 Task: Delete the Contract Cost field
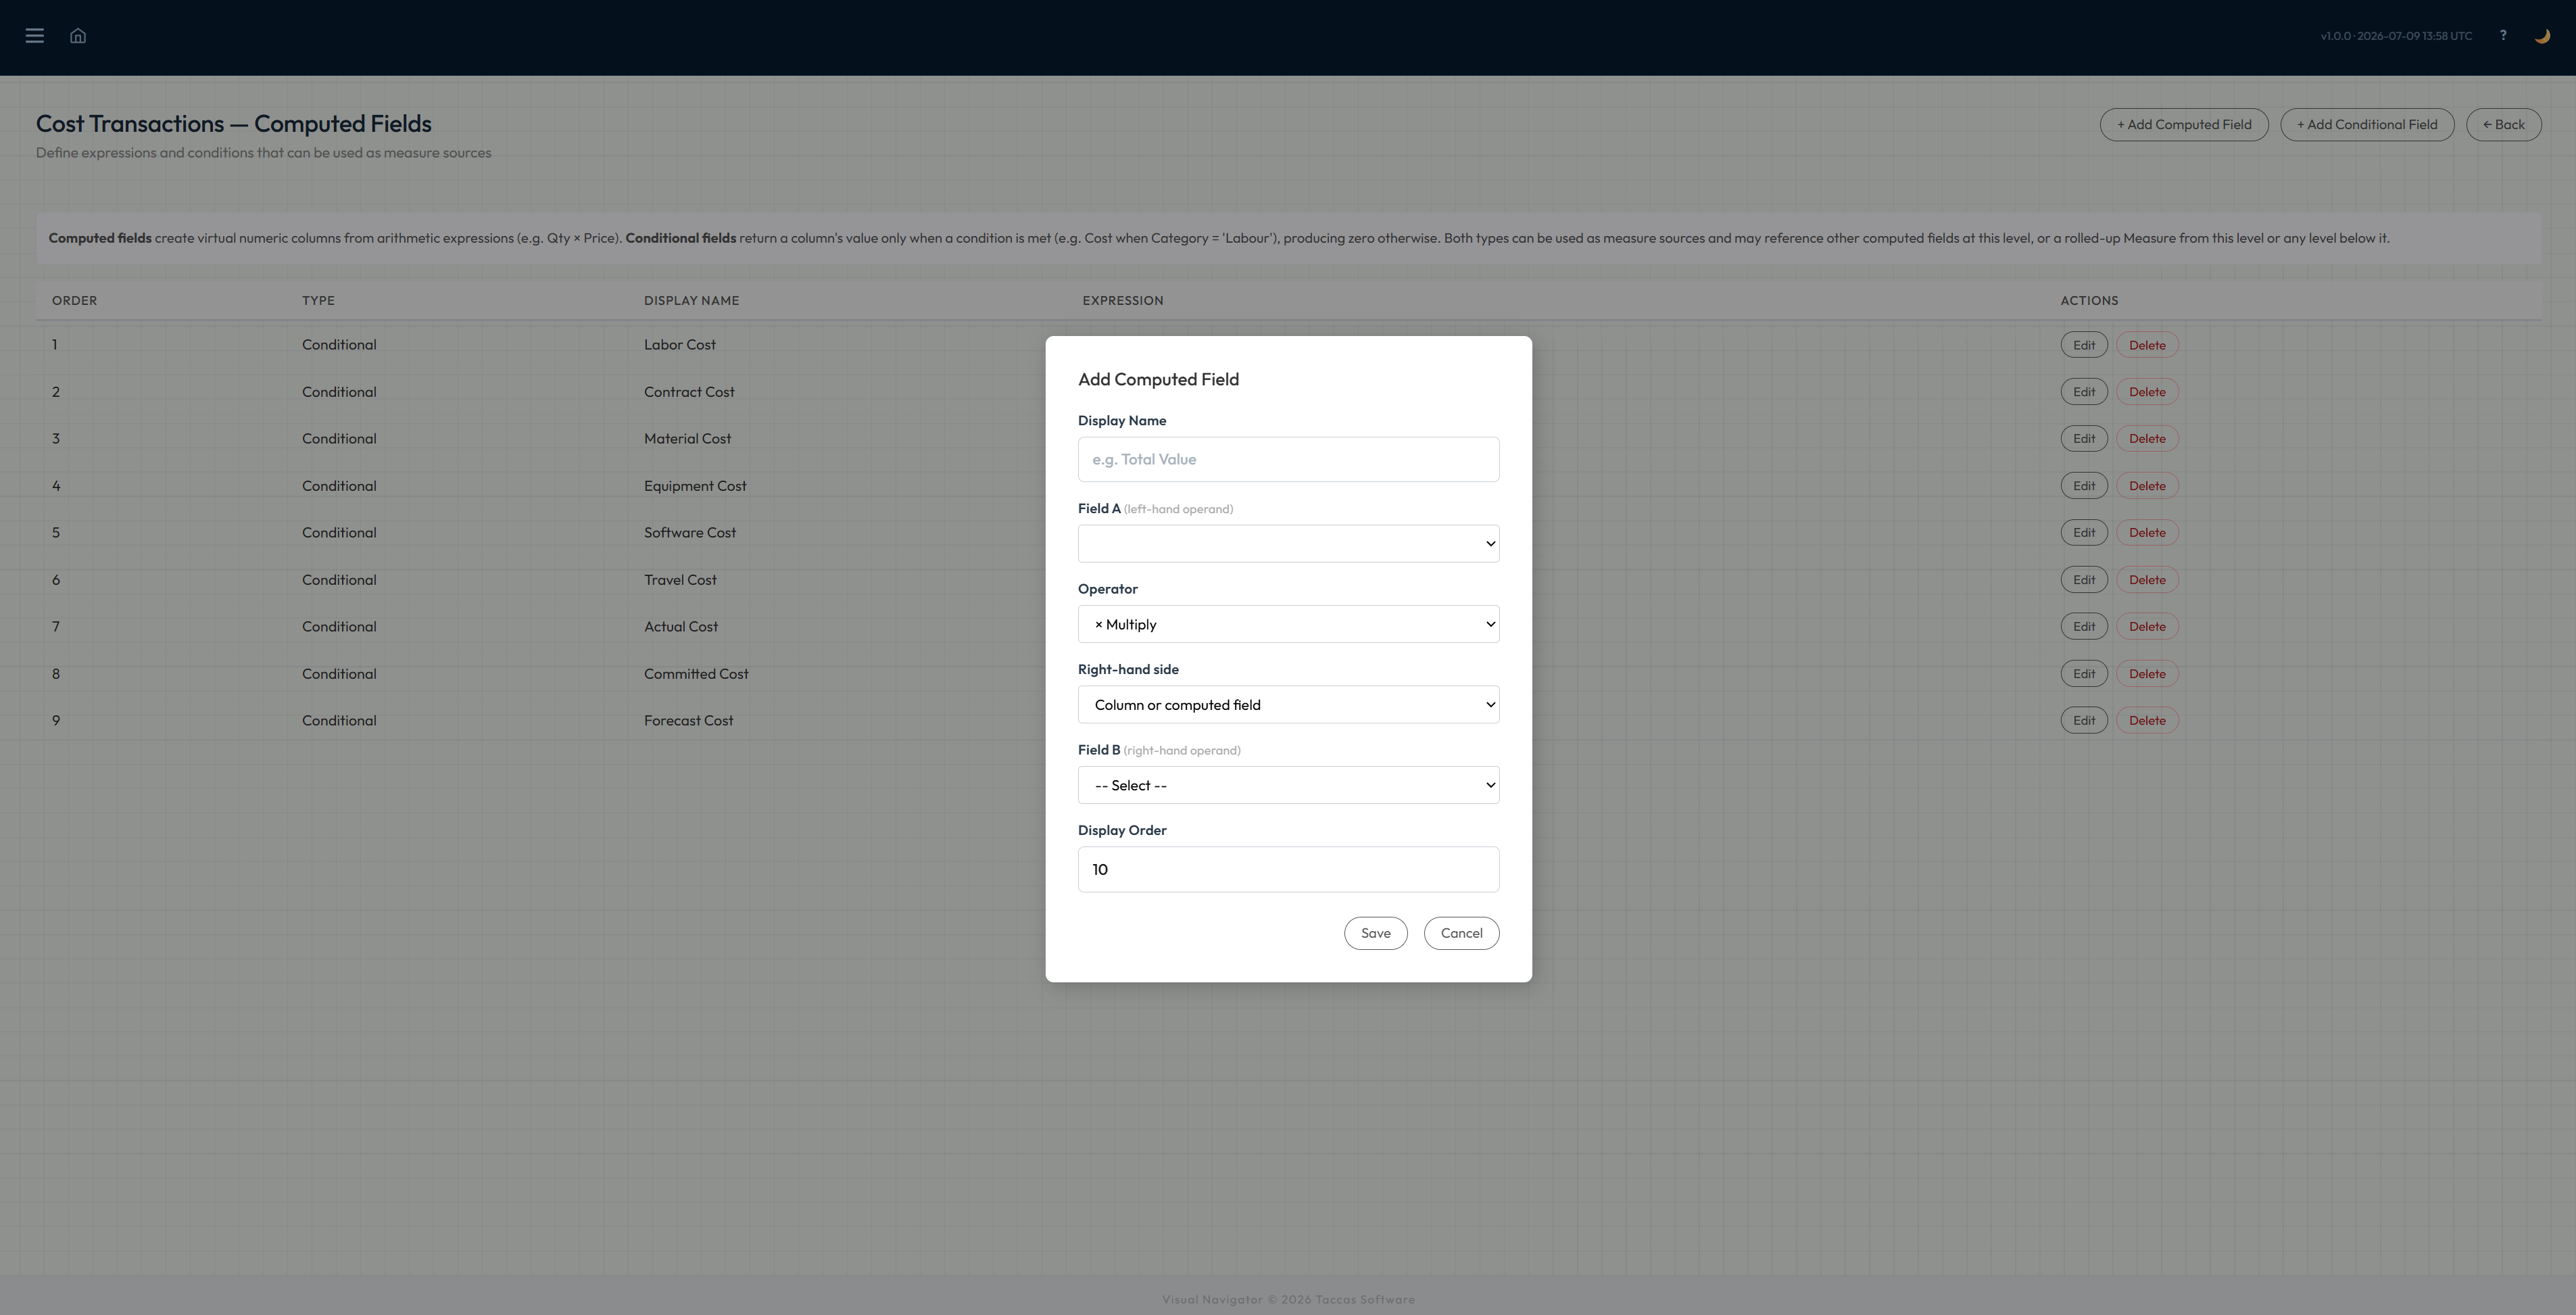[x=2147, y=392]
